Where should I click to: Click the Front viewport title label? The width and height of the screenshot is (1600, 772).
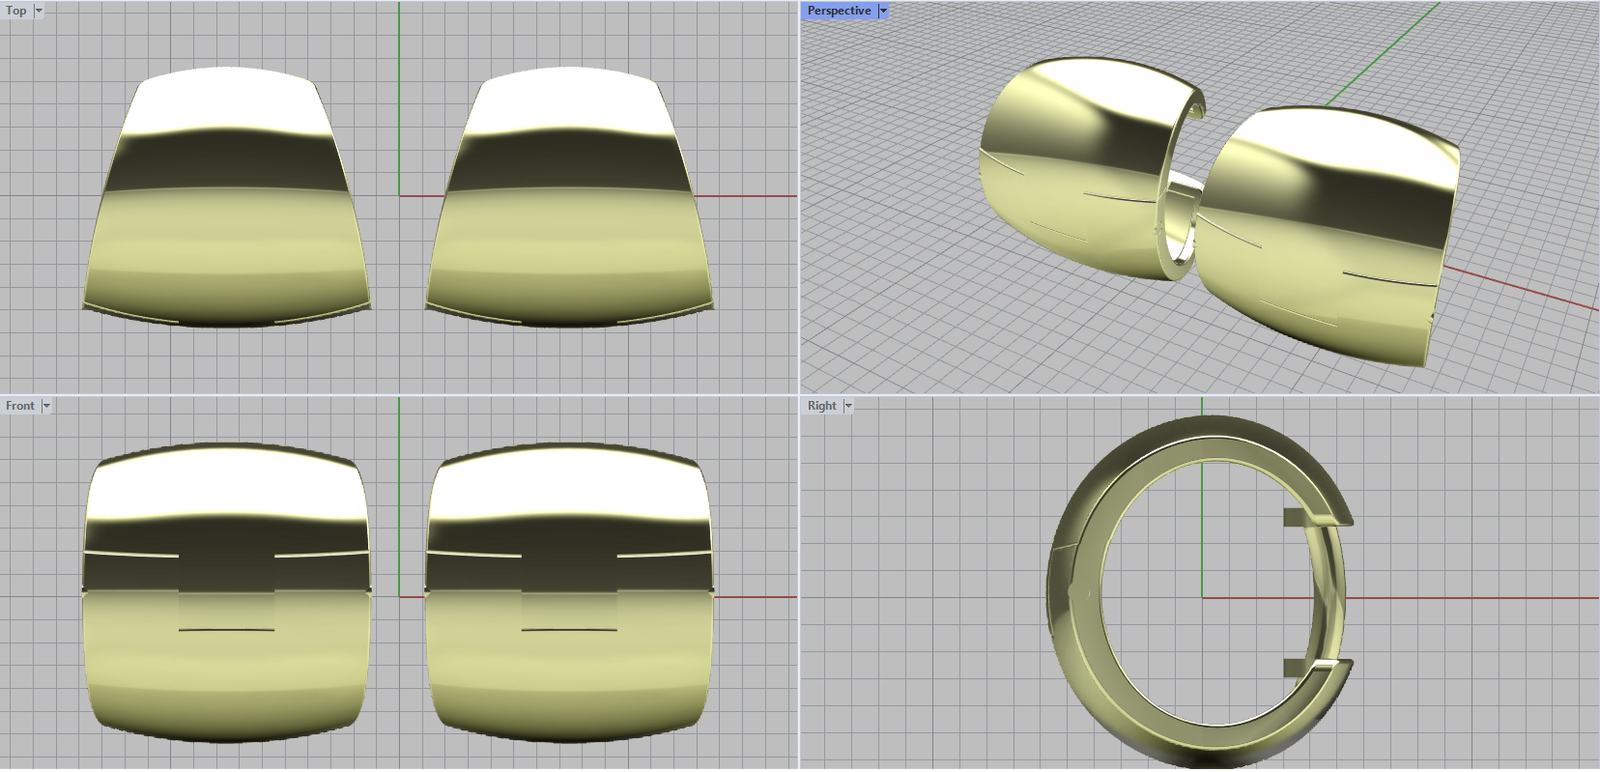[x=19, y=406]
